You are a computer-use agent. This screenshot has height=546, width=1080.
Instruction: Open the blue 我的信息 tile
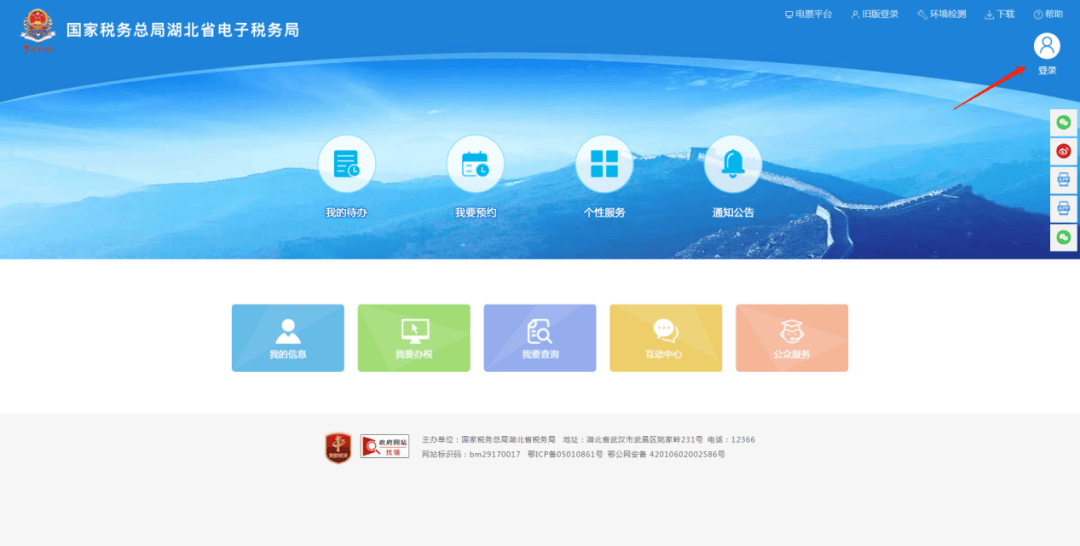(288, 338)
